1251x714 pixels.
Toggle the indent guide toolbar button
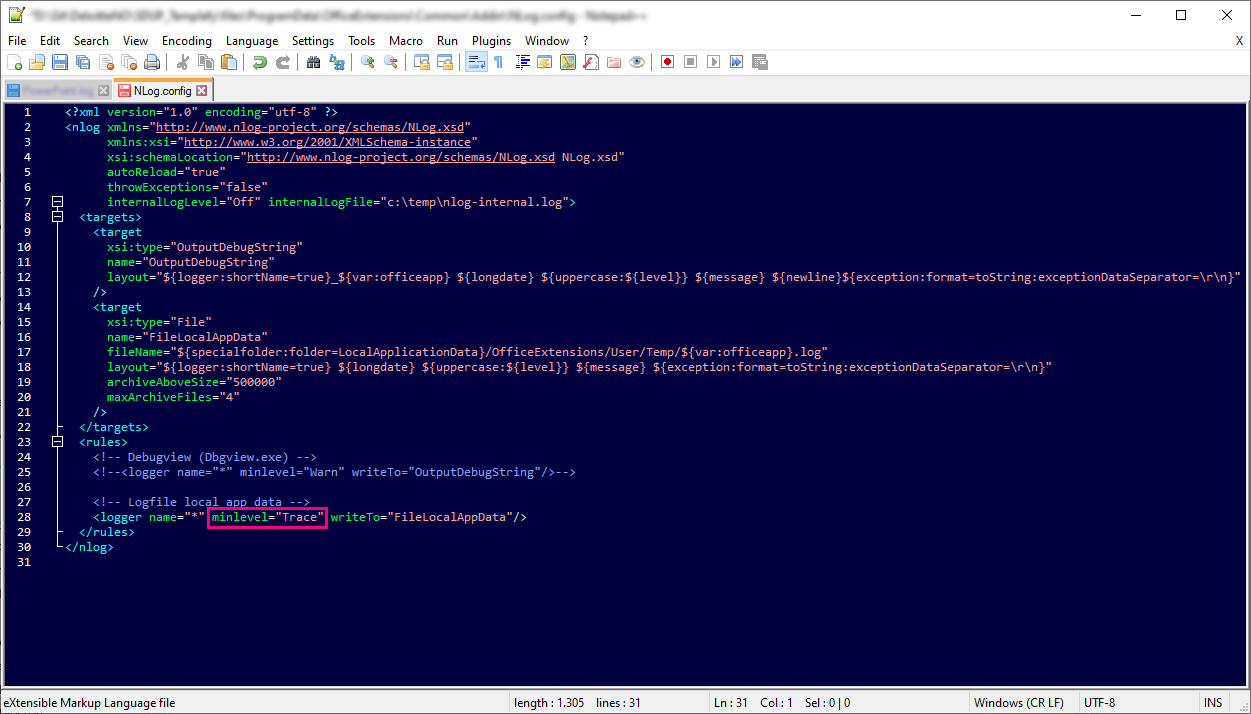[522, 62]
